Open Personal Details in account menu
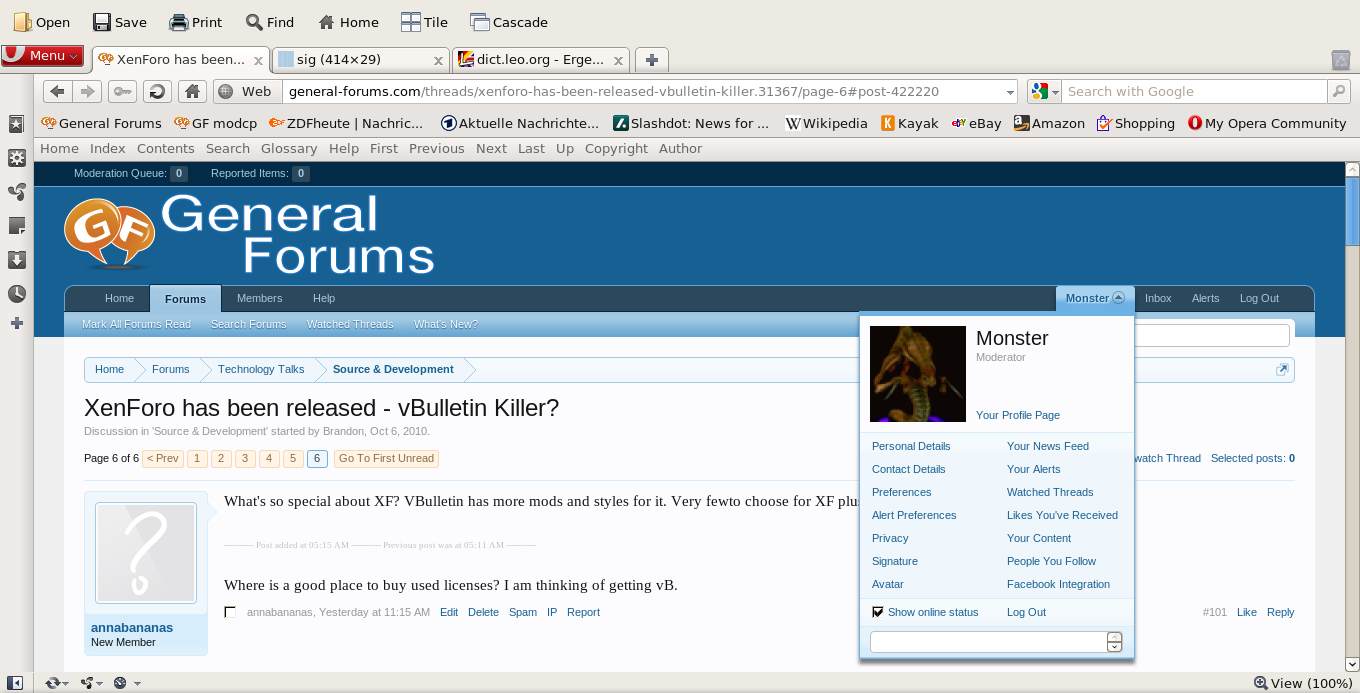Screen dimensions: 1360x693 (911, 446)
